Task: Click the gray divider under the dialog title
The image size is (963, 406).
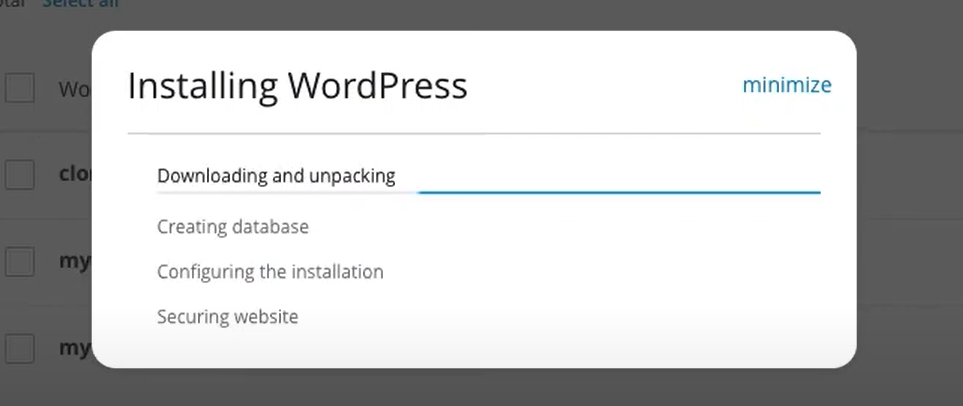Action: pyautogui.click(x=474, y=133)
